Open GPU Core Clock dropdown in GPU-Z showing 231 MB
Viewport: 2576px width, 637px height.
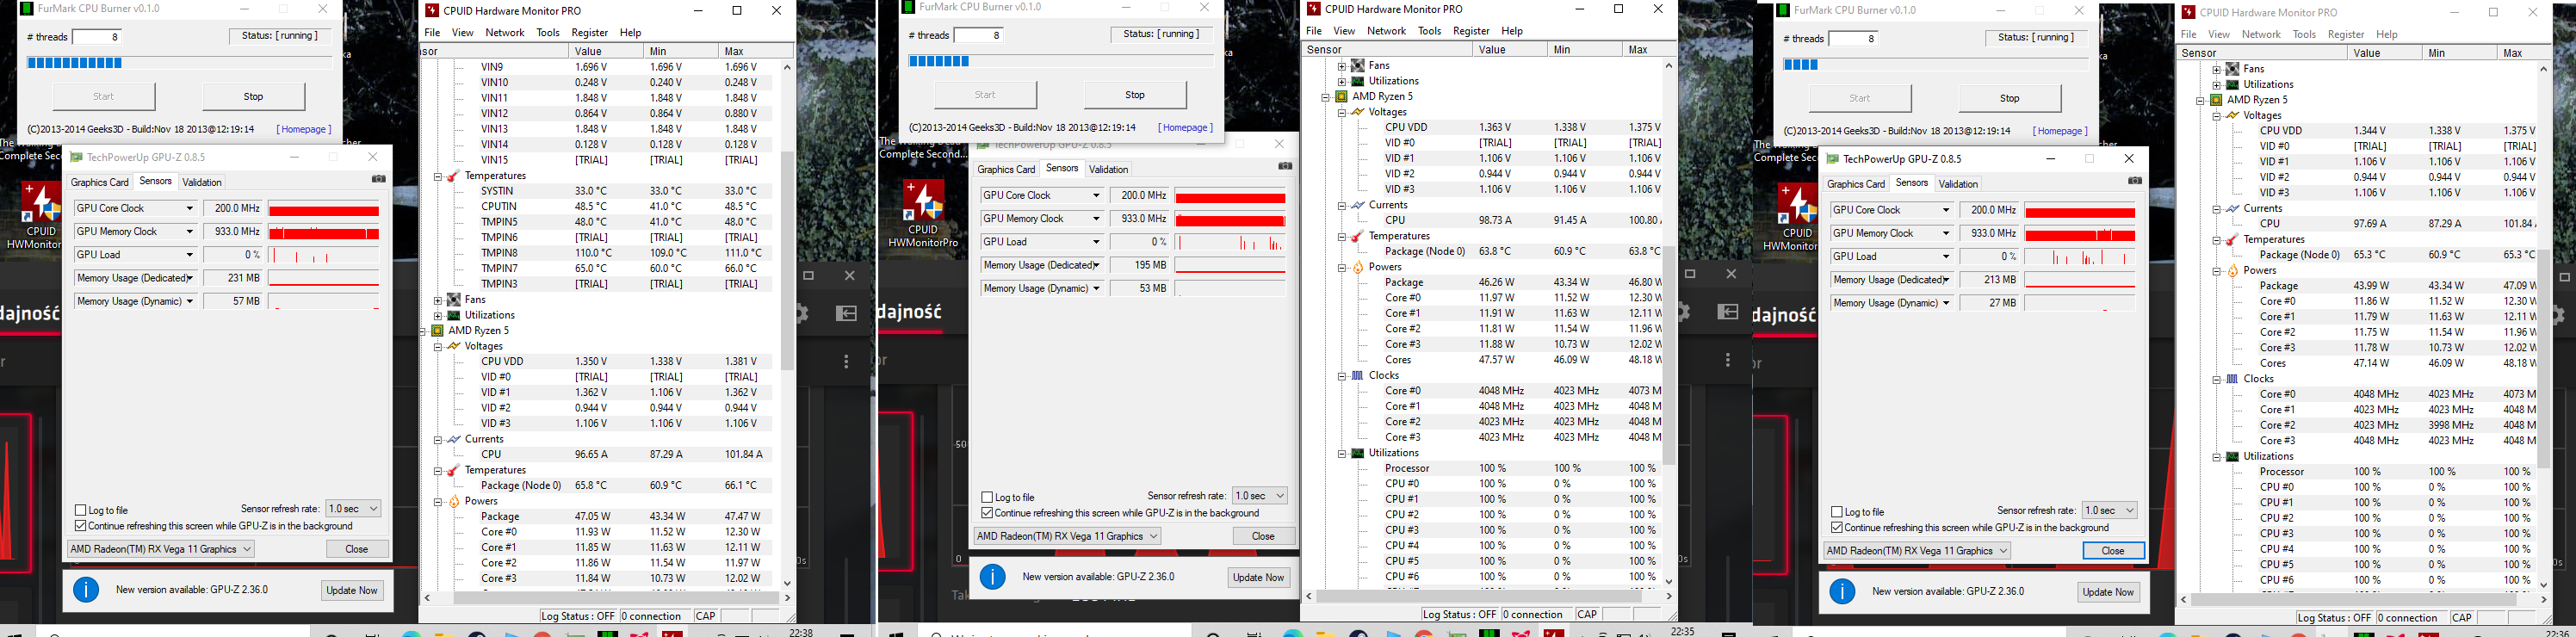(135, 208)
